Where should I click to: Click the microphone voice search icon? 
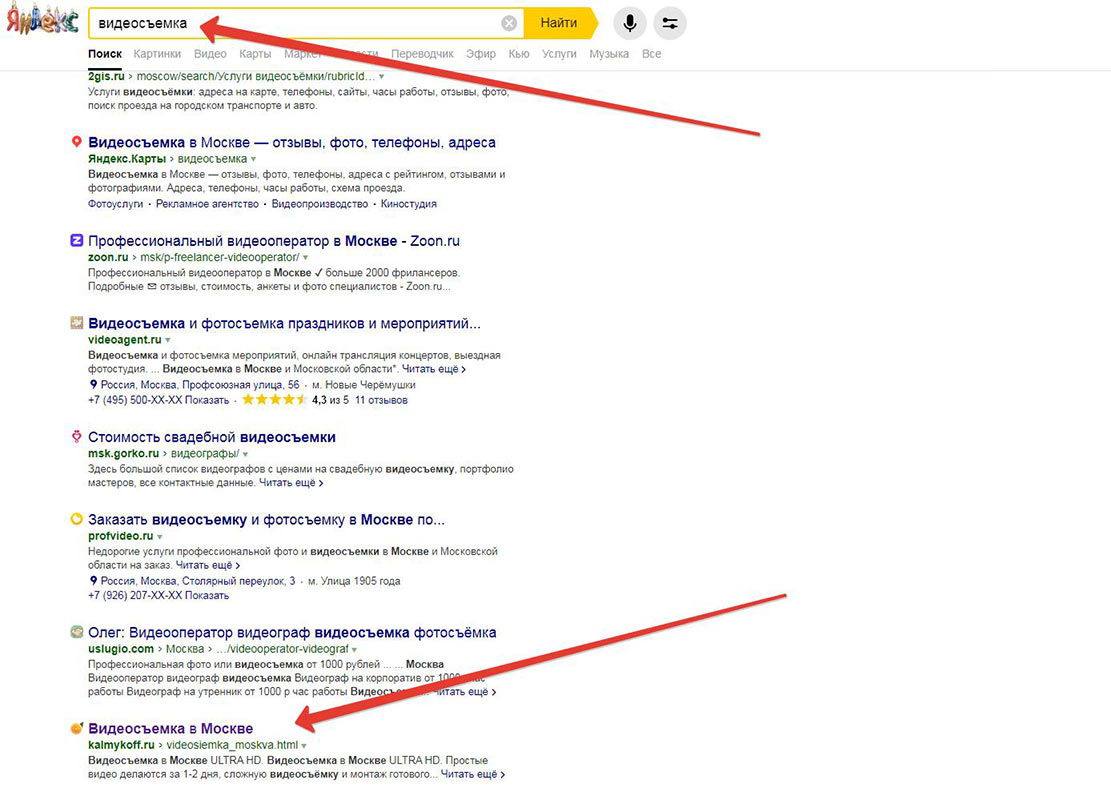click(x=629, y=23)
